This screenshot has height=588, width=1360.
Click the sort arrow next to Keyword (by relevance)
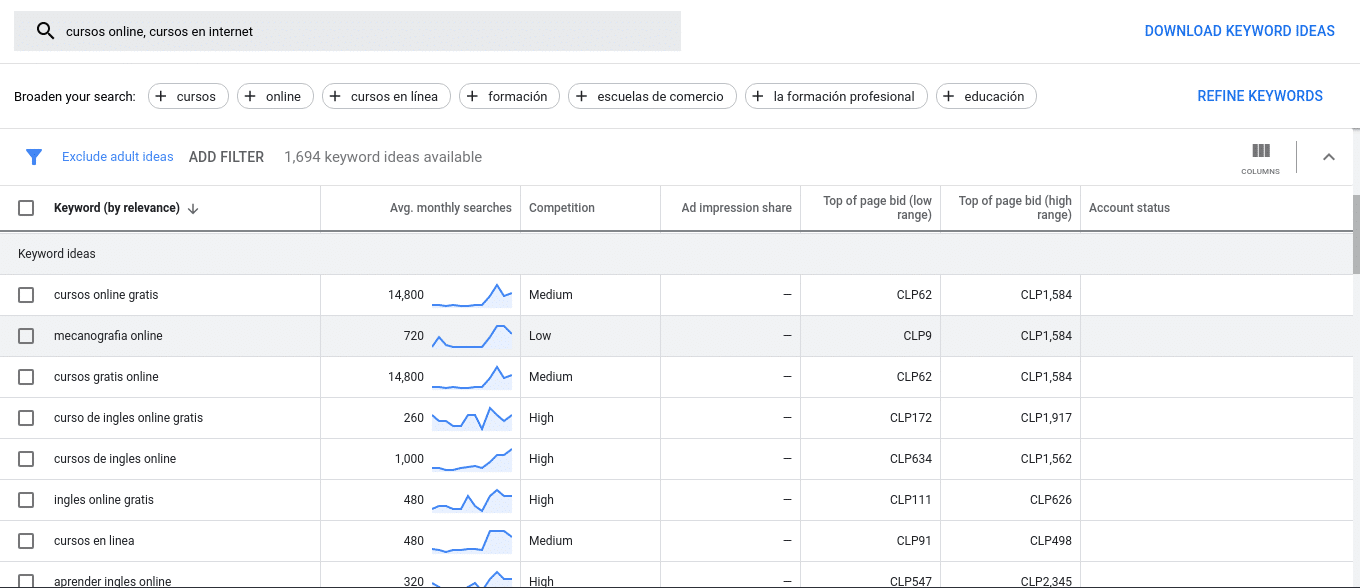[193, 208]
